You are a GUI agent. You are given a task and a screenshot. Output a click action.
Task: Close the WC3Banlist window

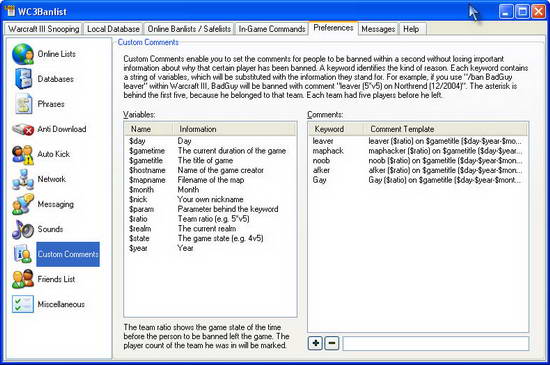(x=538, y=11)
